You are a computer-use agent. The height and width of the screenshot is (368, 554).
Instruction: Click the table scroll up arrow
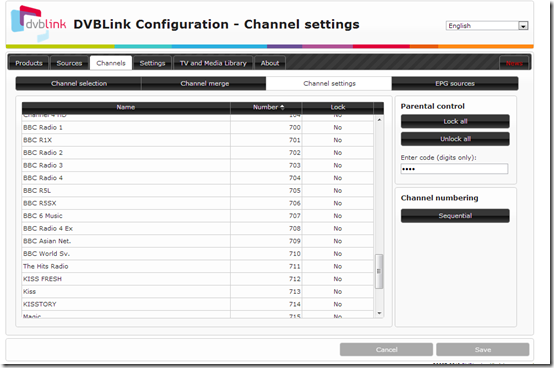(379, 120)
